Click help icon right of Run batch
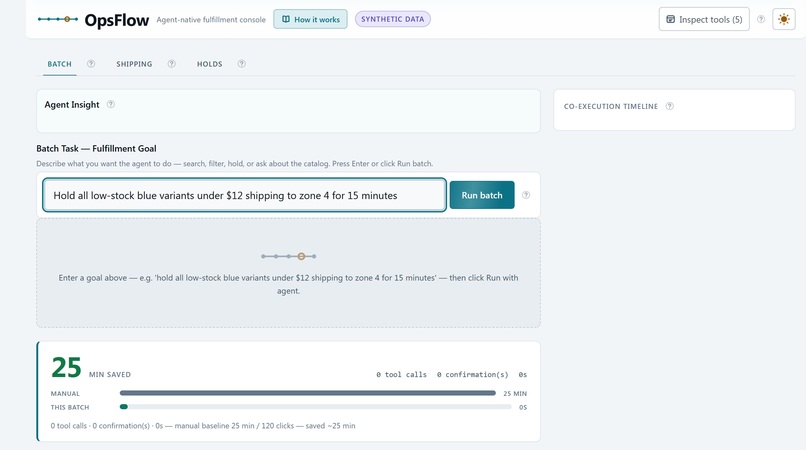Image resolution: width=806 pixels, height=450 pixels. click(526, 195)
